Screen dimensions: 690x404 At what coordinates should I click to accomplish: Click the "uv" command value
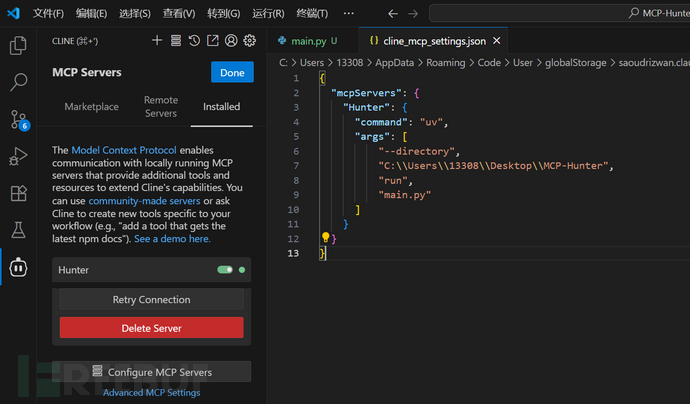431,122
